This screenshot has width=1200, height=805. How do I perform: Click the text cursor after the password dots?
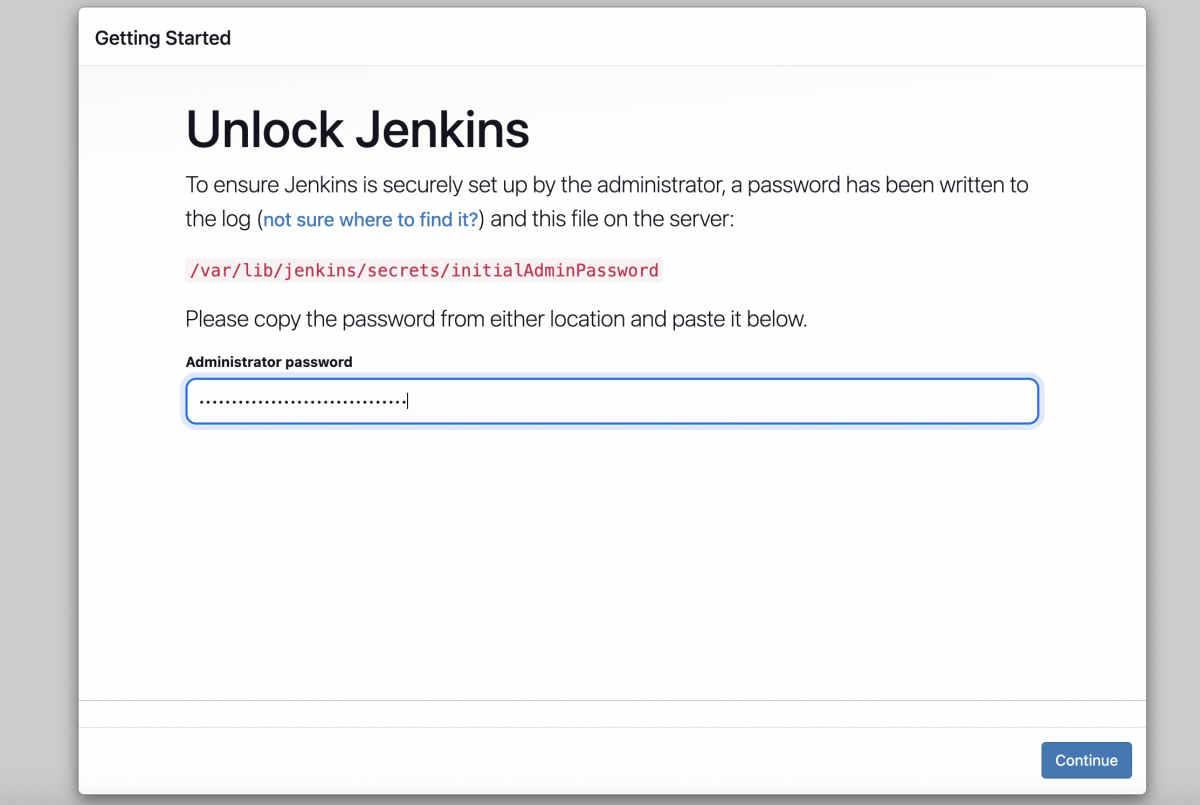coord(408,401)
